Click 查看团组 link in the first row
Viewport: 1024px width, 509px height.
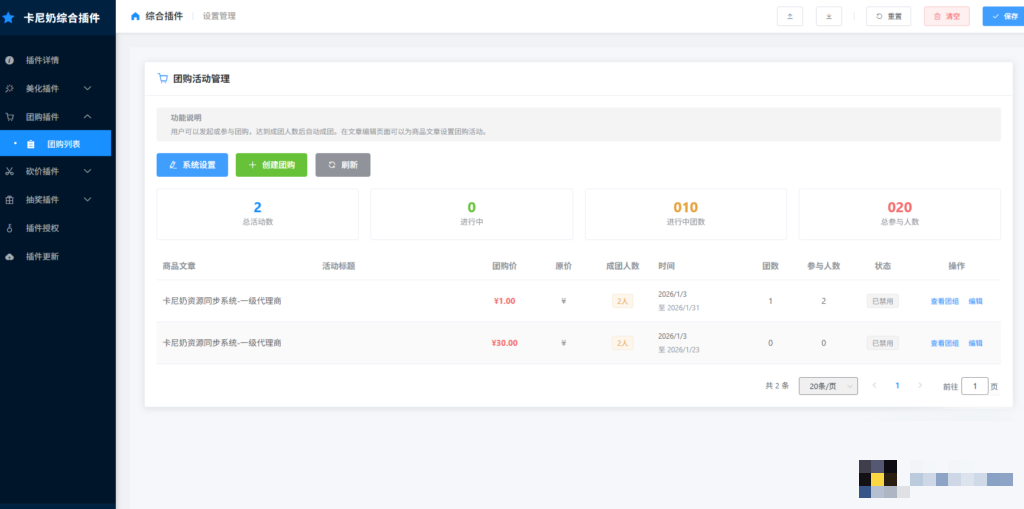coord(944,301)
